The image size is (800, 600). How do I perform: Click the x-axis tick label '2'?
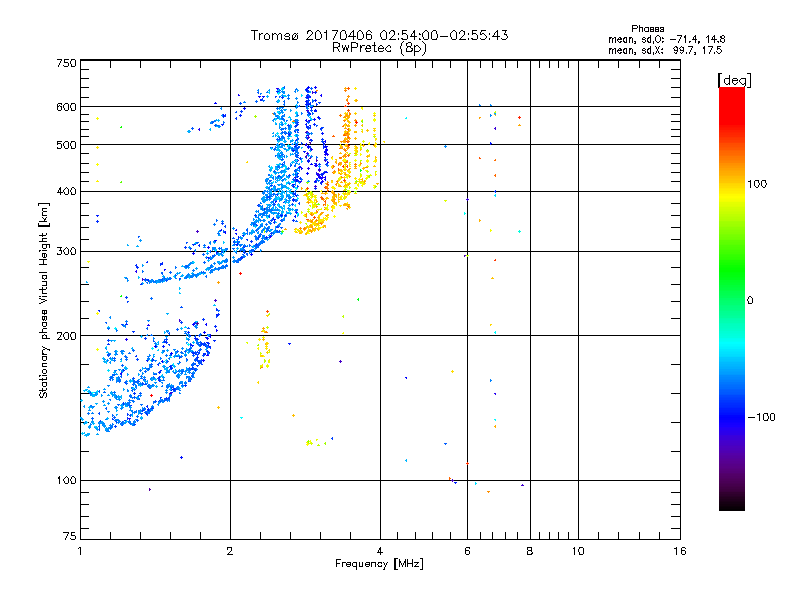click(x=230, y=551)
